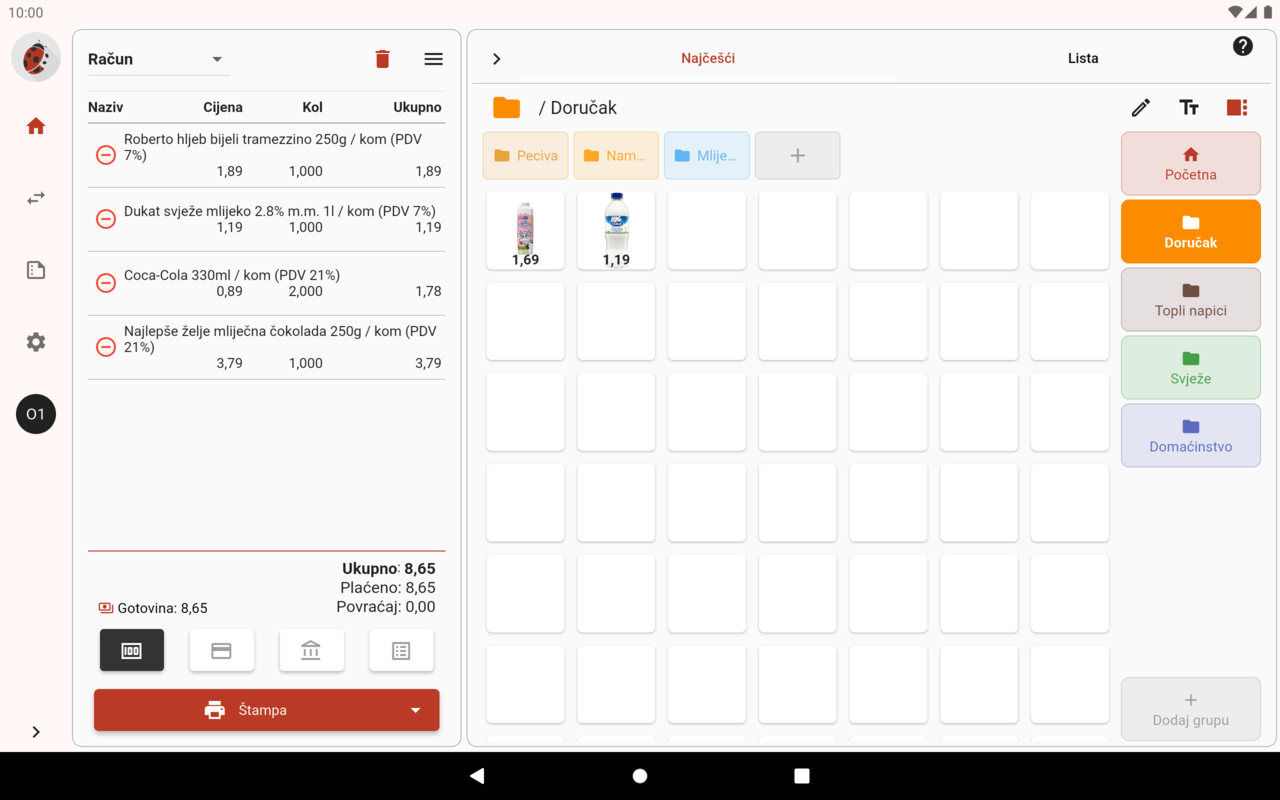The image size is (1280, 800).
Task: Open the receipt hamburger menu
Action: (433, 59)
